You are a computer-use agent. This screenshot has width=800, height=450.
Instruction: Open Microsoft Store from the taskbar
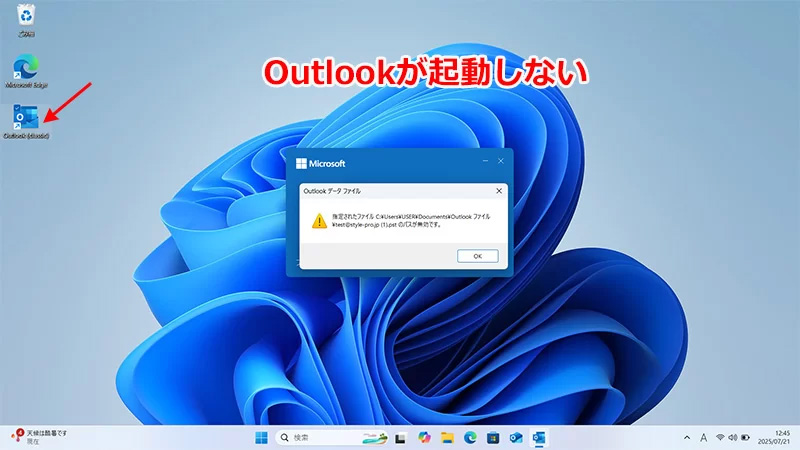pyautogui.click(x=493, y=437)
